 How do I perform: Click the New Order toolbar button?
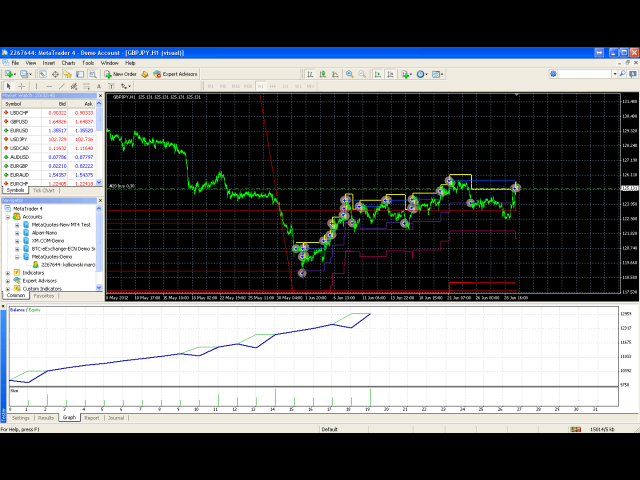121,73
